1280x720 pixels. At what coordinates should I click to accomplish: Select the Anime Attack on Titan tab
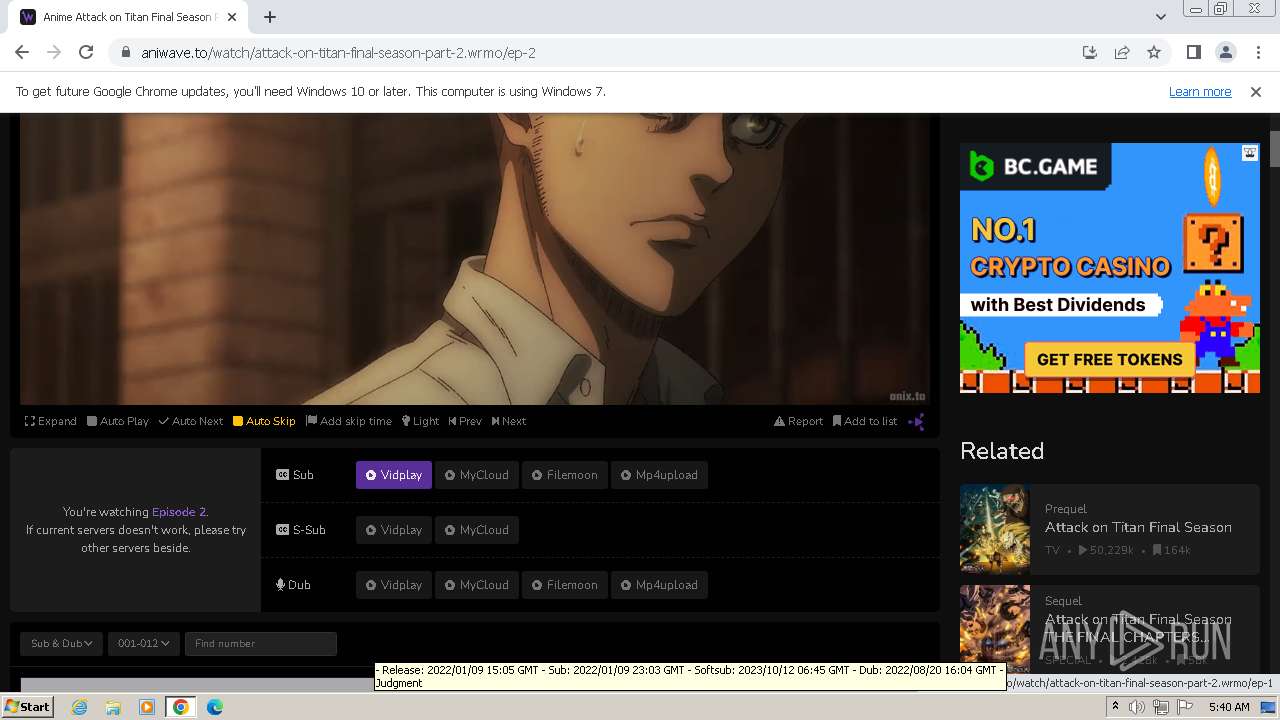(x=128, y=17)
